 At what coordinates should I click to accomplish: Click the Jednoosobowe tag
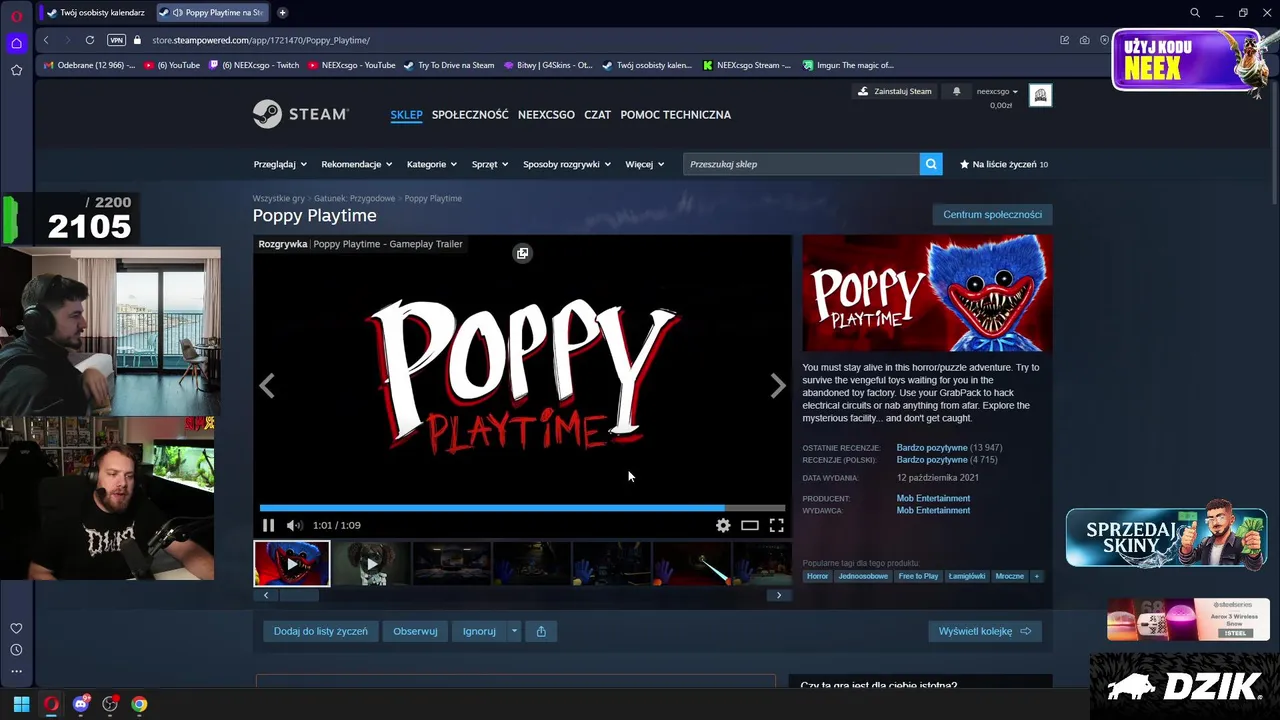coord(863,576)
